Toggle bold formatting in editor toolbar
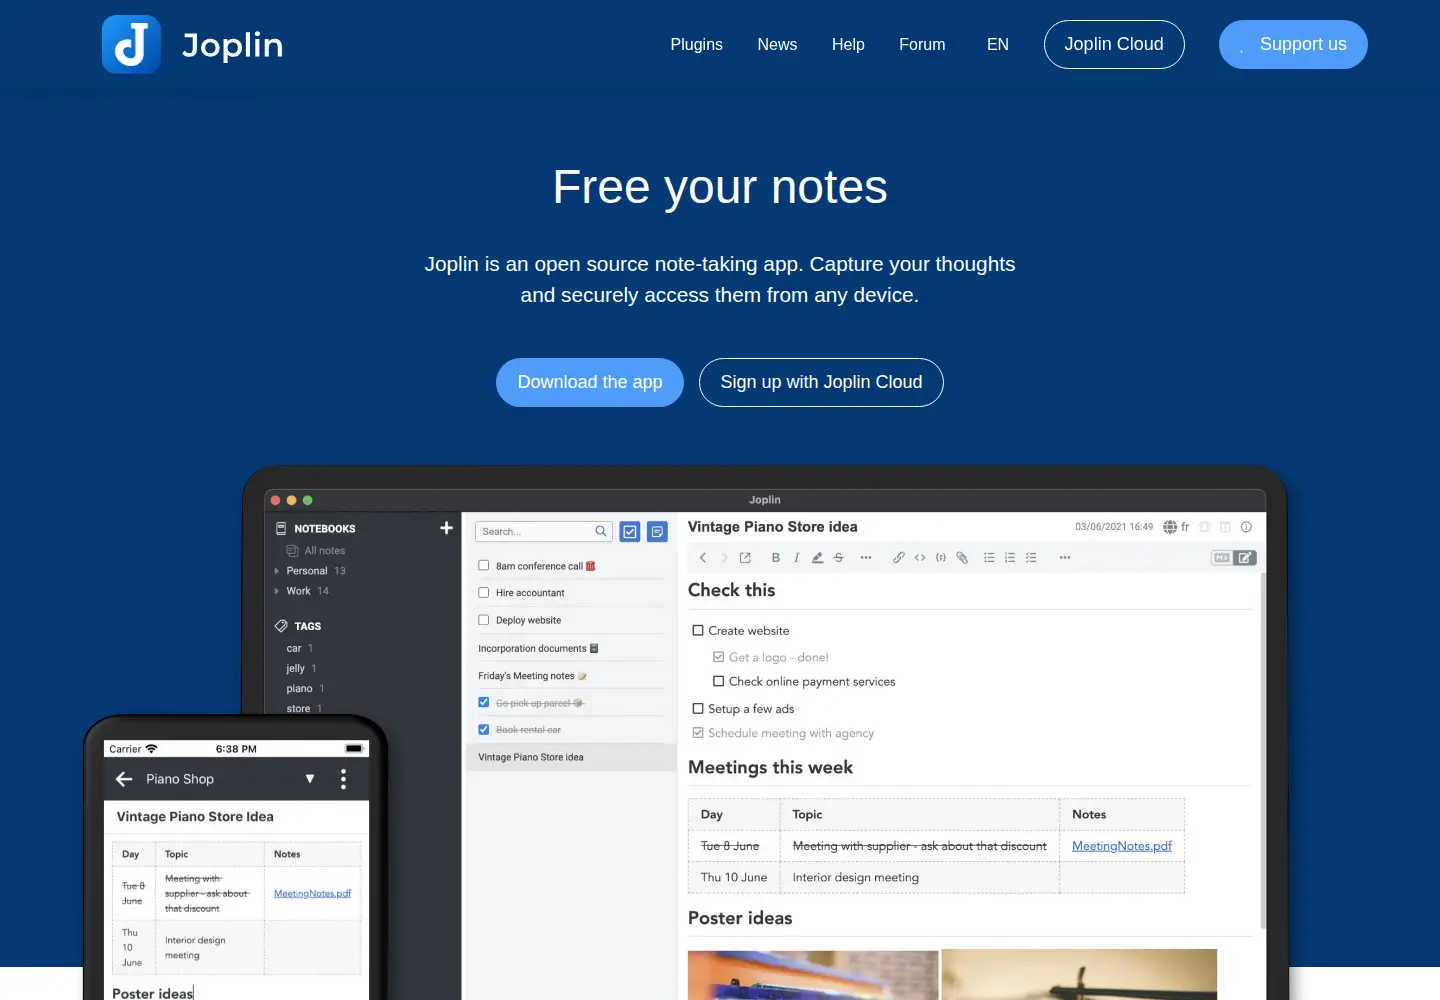Image resolution: width=1440 pixels, height=1000 pixels. click(x=776, y=558)
